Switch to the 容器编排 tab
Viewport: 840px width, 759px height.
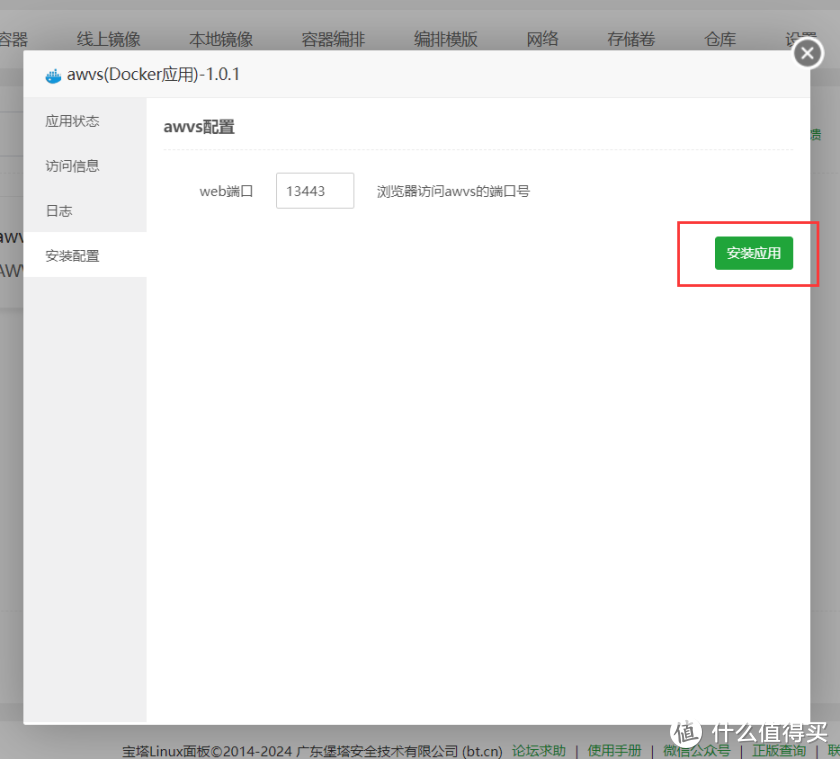coord(334,38)
